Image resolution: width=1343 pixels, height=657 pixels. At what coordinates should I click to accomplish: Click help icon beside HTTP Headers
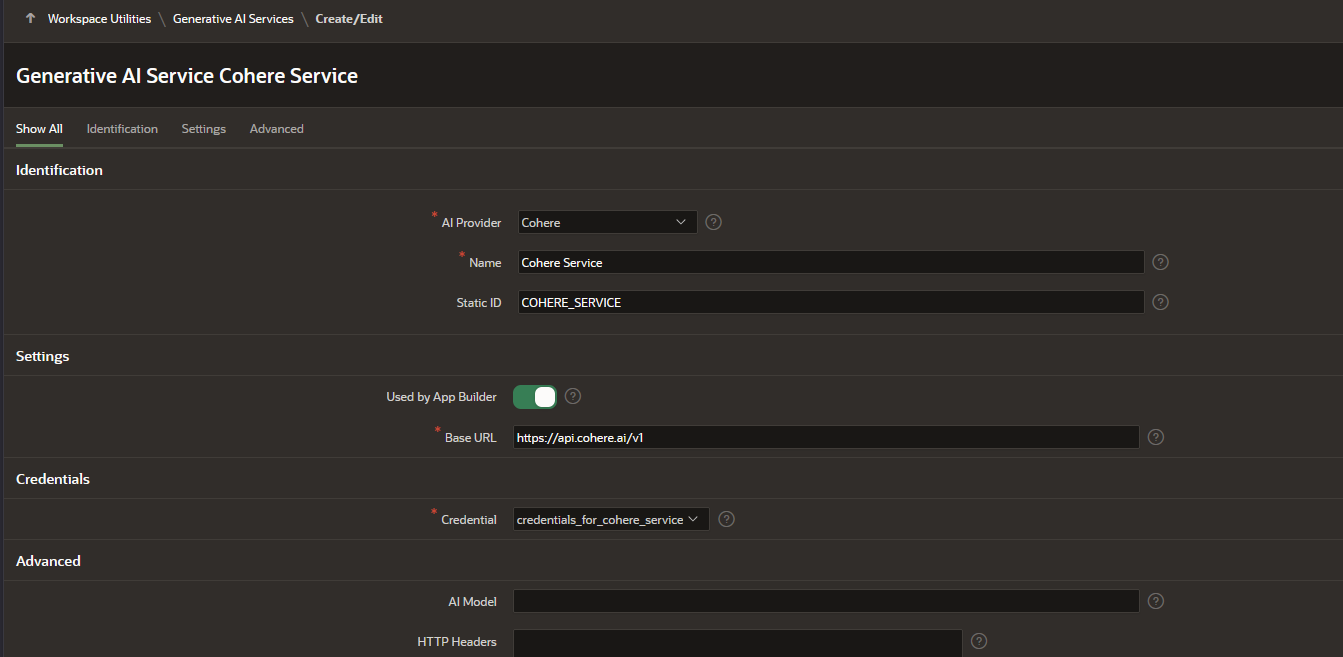point(979,641)
